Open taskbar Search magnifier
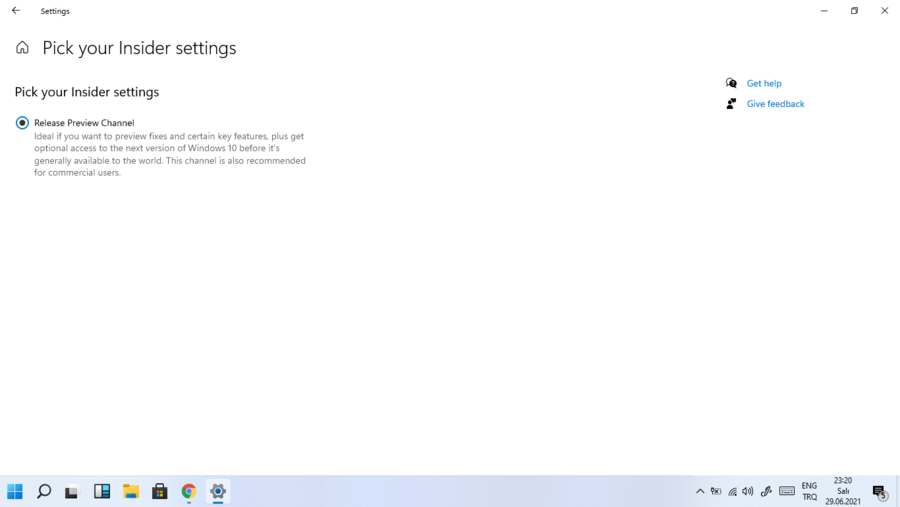 point(44,491)
